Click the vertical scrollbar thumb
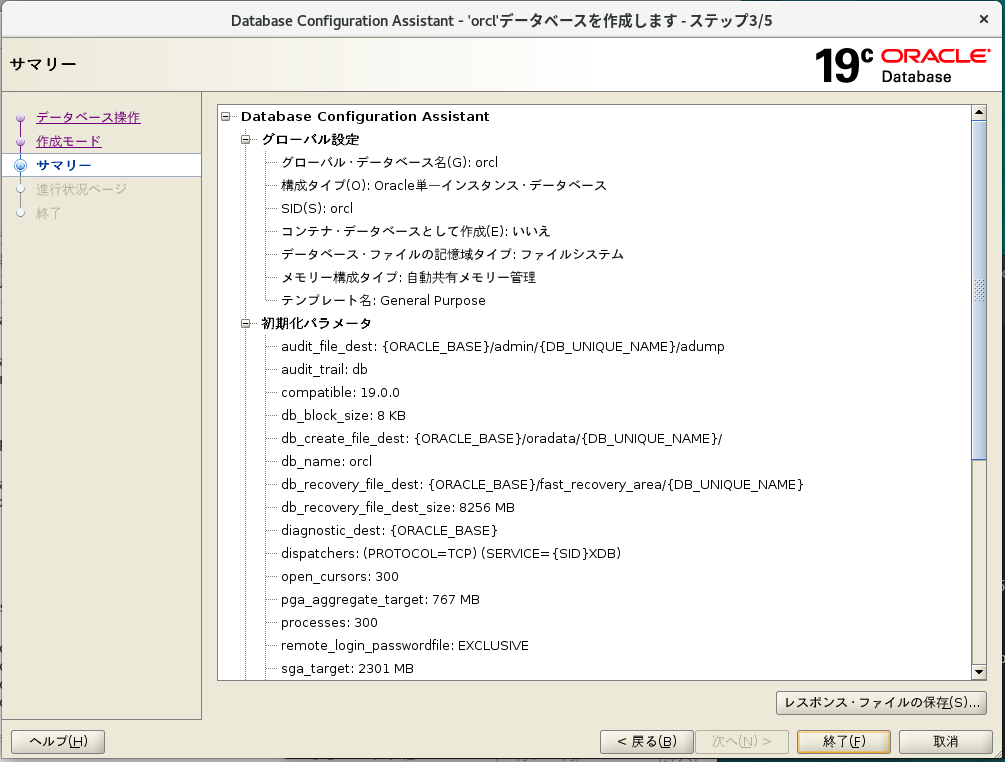 (979, 290)
